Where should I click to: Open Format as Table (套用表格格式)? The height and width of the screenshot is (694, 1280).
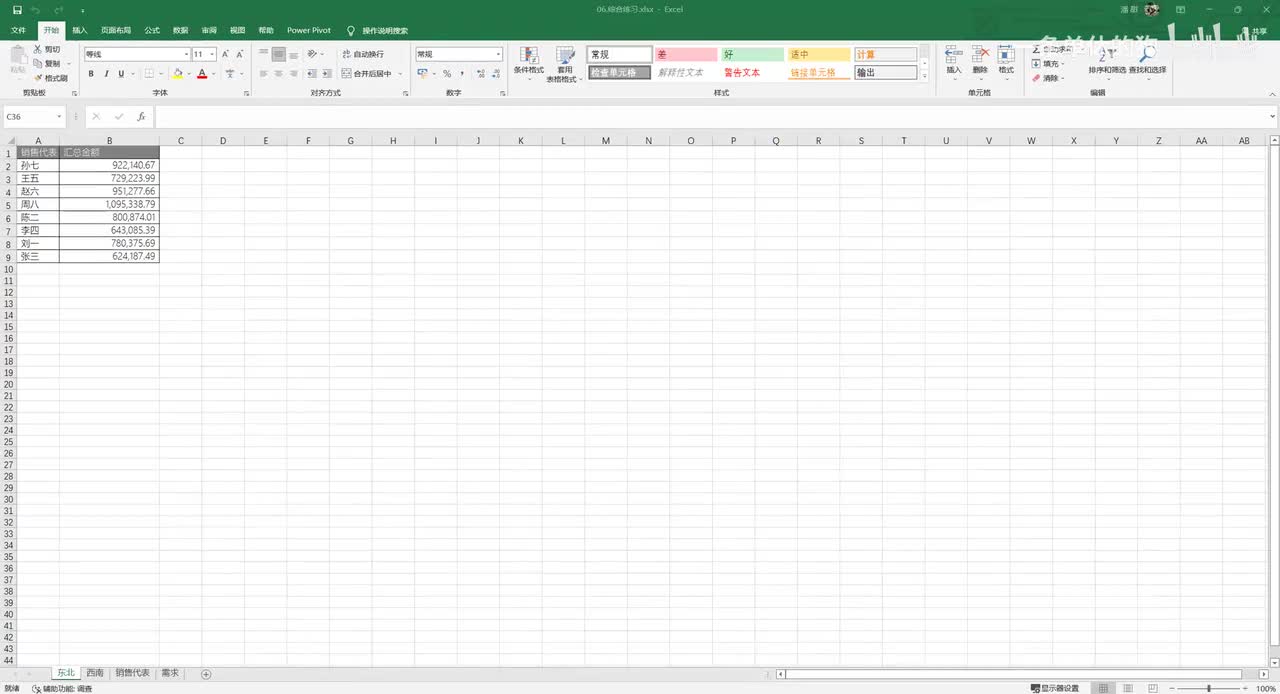(x=565, y=64)
